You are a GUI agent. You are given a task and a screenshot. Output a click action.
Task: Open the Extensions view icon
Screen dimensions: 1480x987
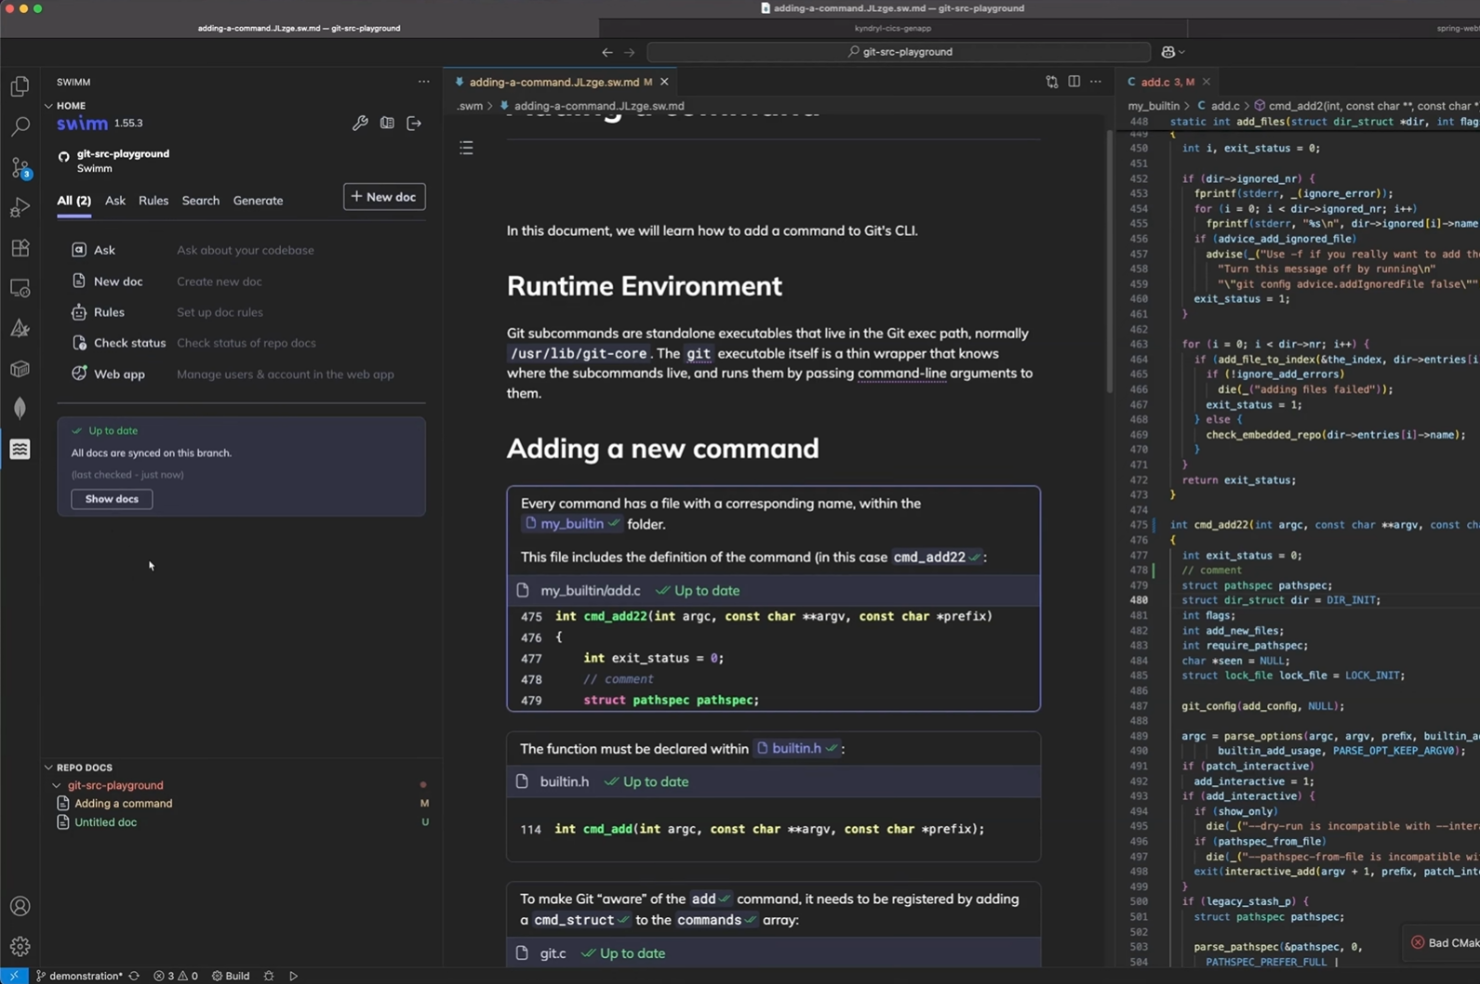[x=20, y=248]
